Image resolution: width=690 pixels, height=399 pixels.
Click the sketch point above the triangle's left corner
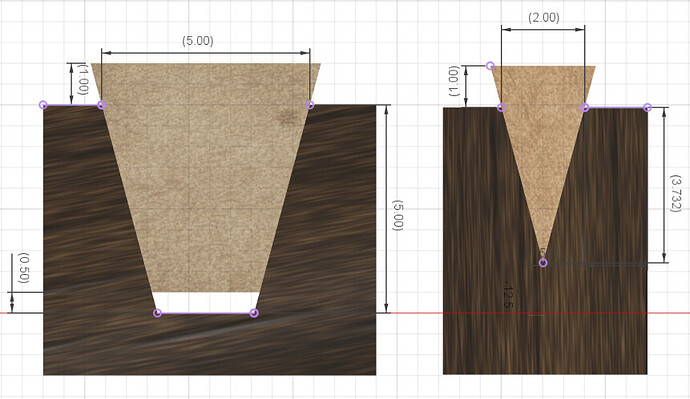pyautogui.click(x=490, y=66)
